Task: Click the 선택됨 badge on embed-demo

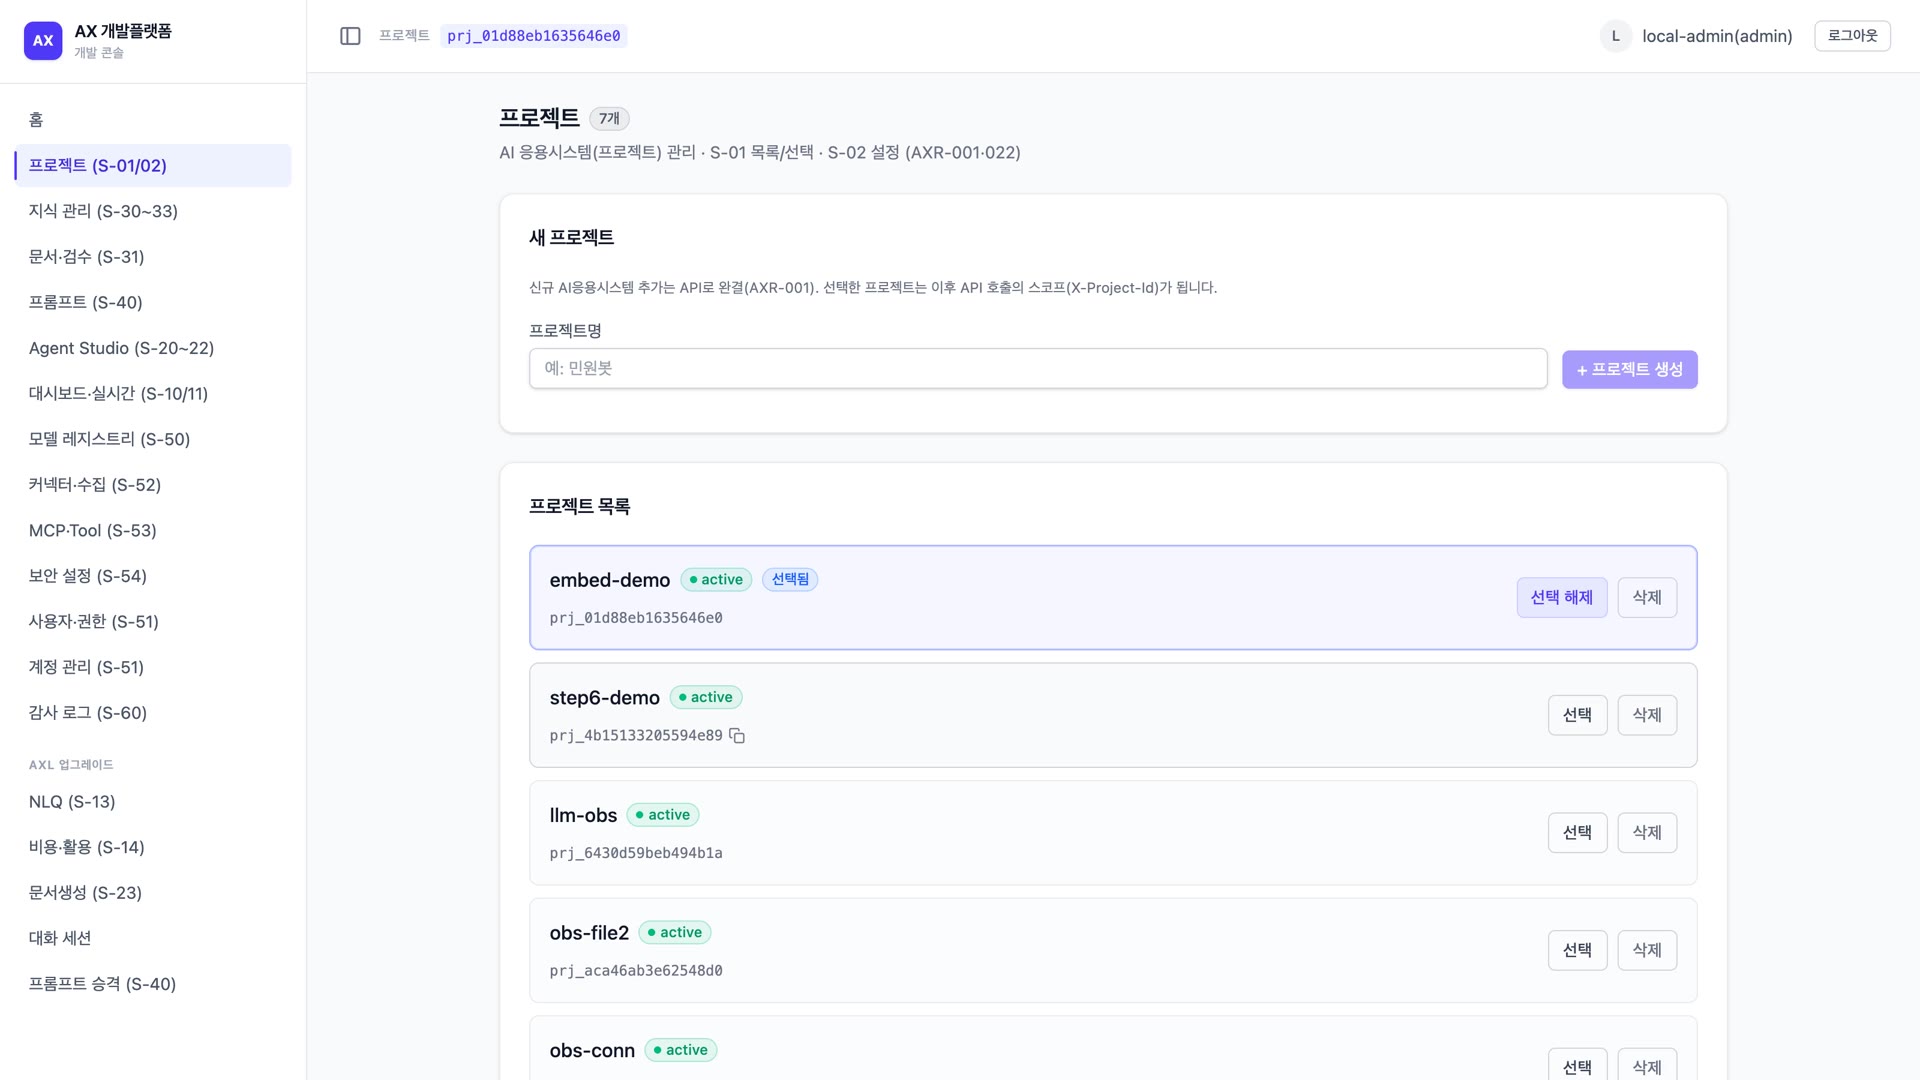Action: (x=790, y=580)
